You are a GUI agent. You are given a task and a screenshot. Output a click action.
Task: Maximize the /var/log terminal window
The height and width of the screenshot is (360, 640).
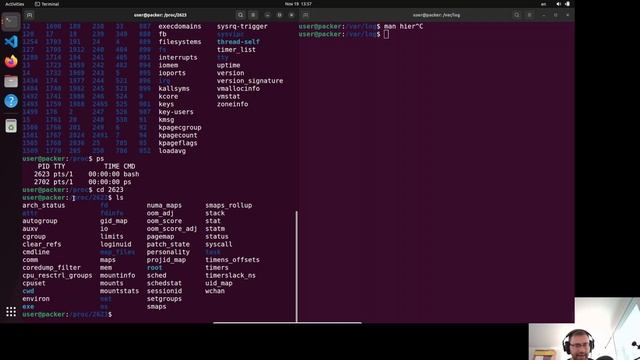[x=556, y=15]
